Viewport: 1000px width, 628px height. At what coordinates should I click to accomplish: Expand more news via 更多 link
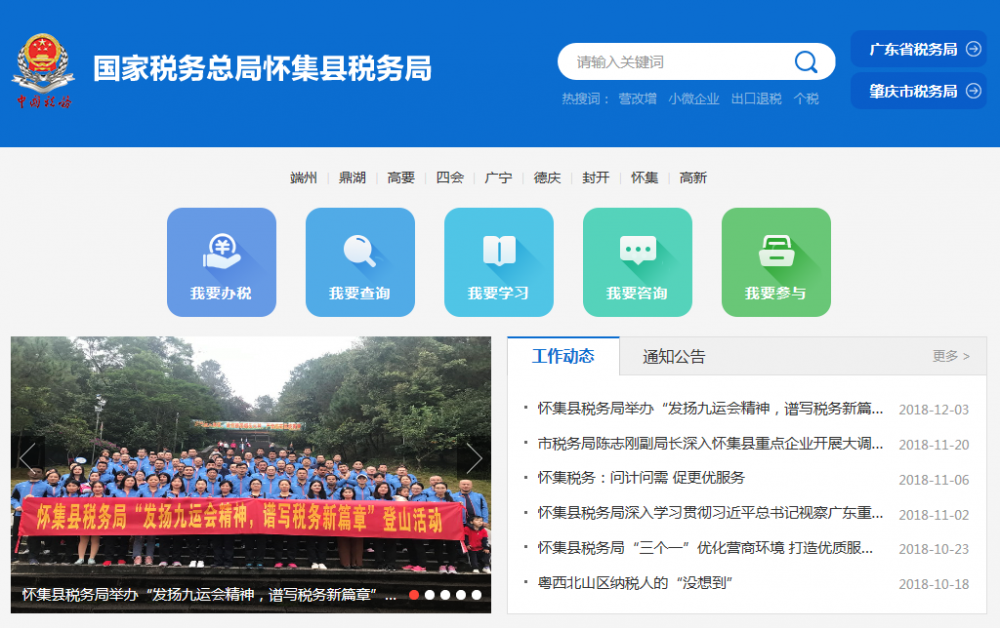[948, 356]
